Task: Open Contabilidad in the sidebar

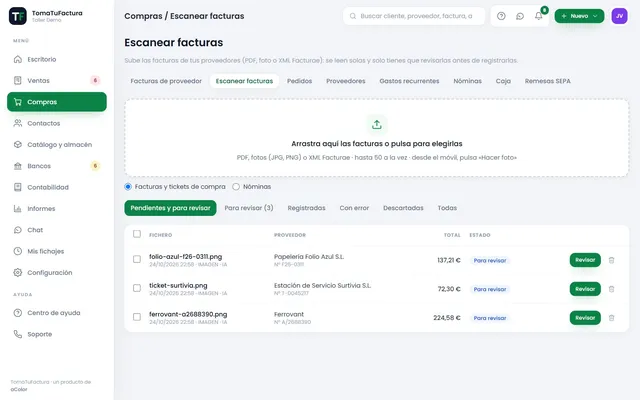Action: [x=57, y=187]
